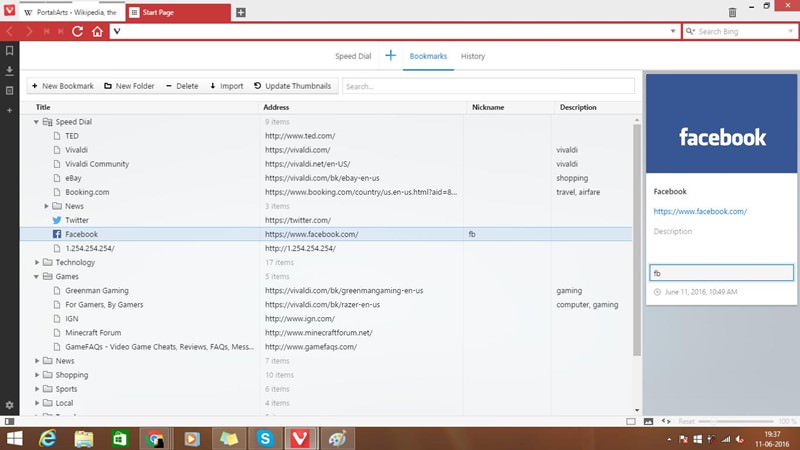Viewport: 800px width, 450px height.
Task: Click the rewind history button
Action: (x=46, y=32)
